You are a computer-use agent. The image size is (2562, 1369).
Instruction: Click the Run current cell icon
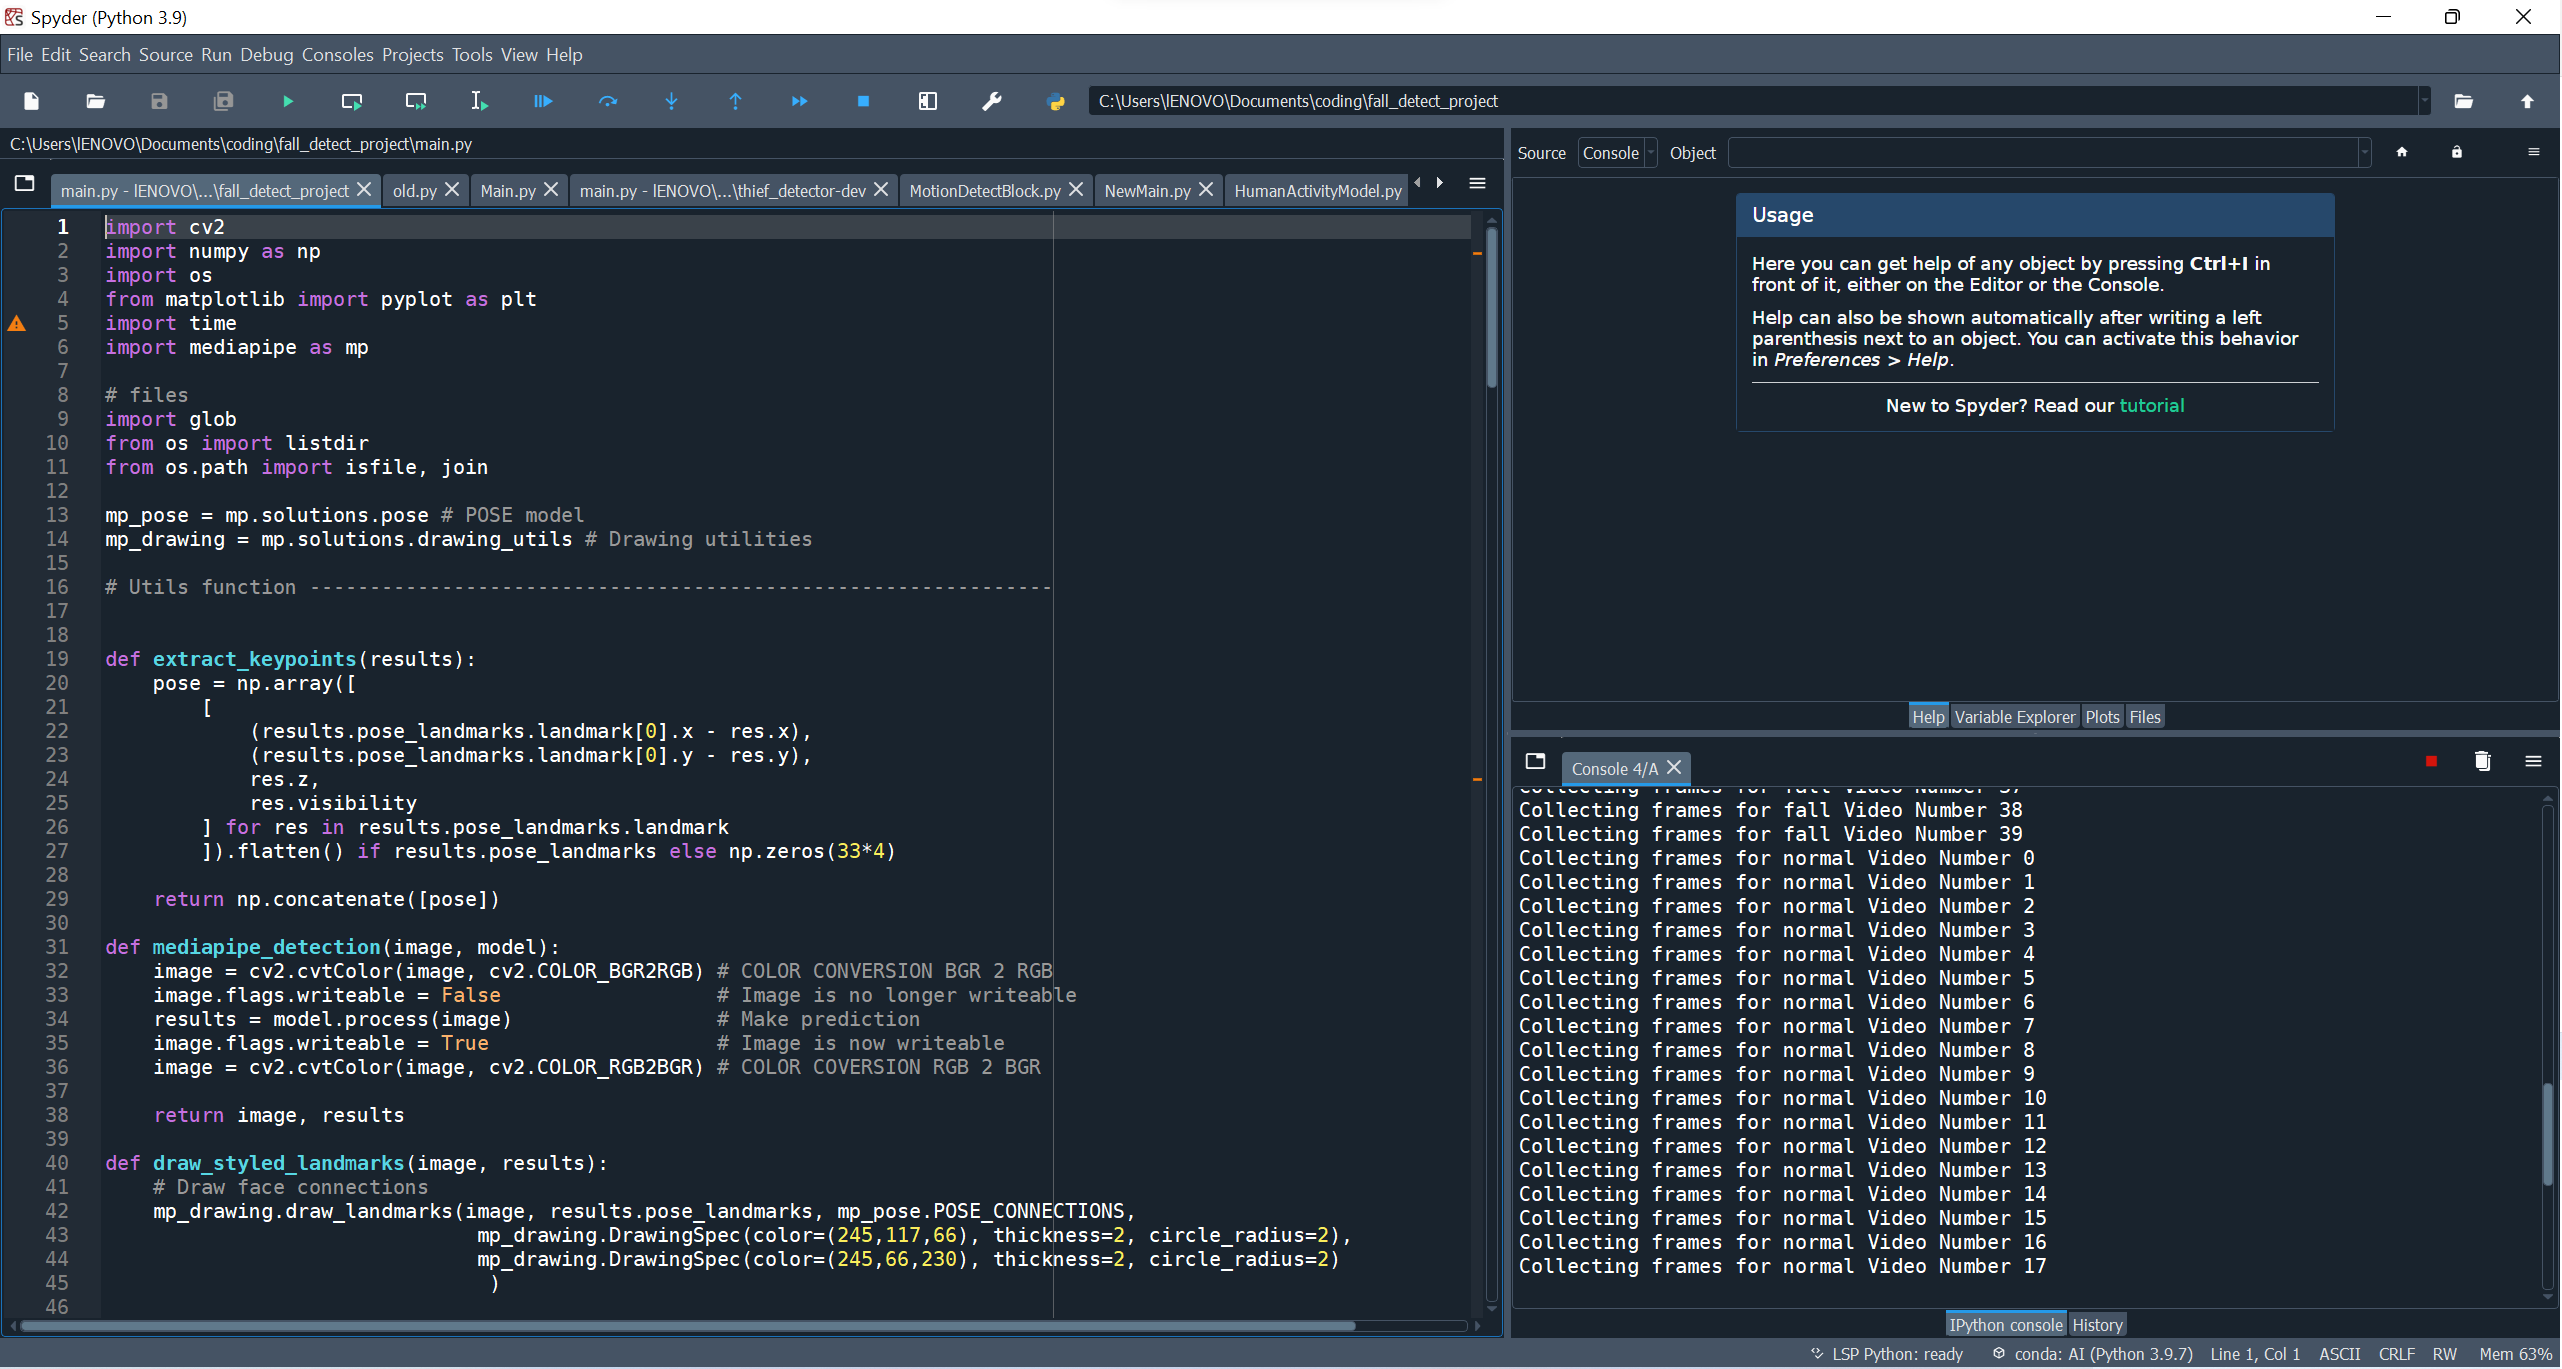(352, 101)
